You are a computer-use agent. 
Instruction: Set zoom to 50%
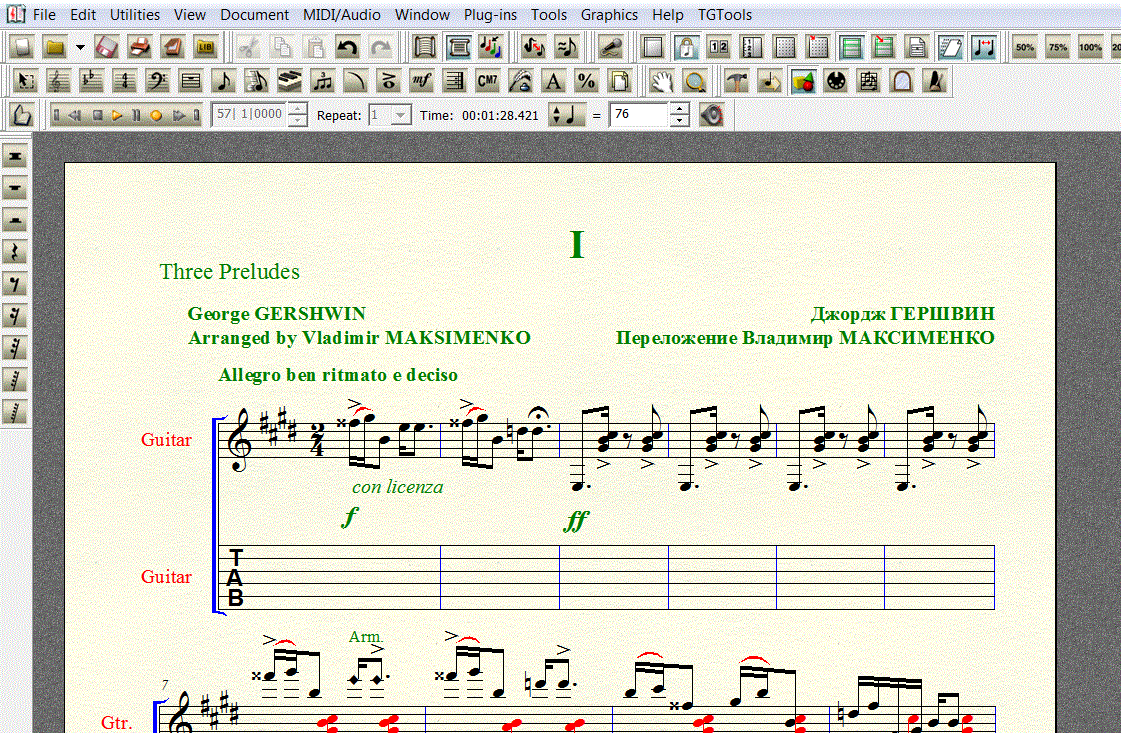tap(1024, 47)
